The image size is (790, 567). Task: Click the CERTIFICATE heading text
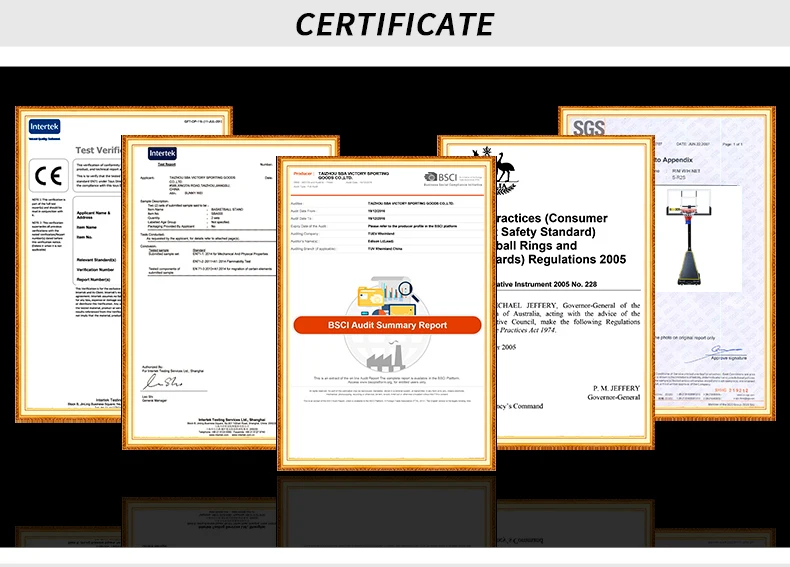click(x=394, y=24)
